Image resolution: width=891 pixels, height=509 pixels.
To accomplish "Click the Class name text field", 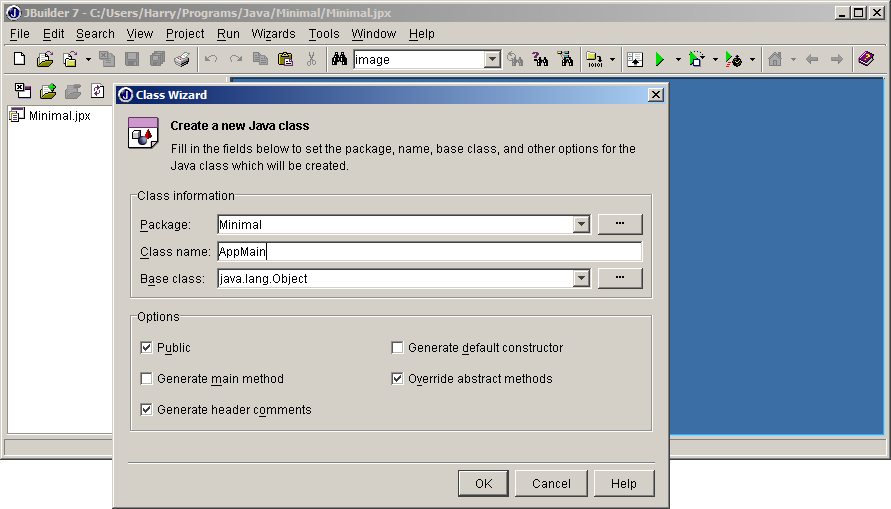I will coord(430,251).
